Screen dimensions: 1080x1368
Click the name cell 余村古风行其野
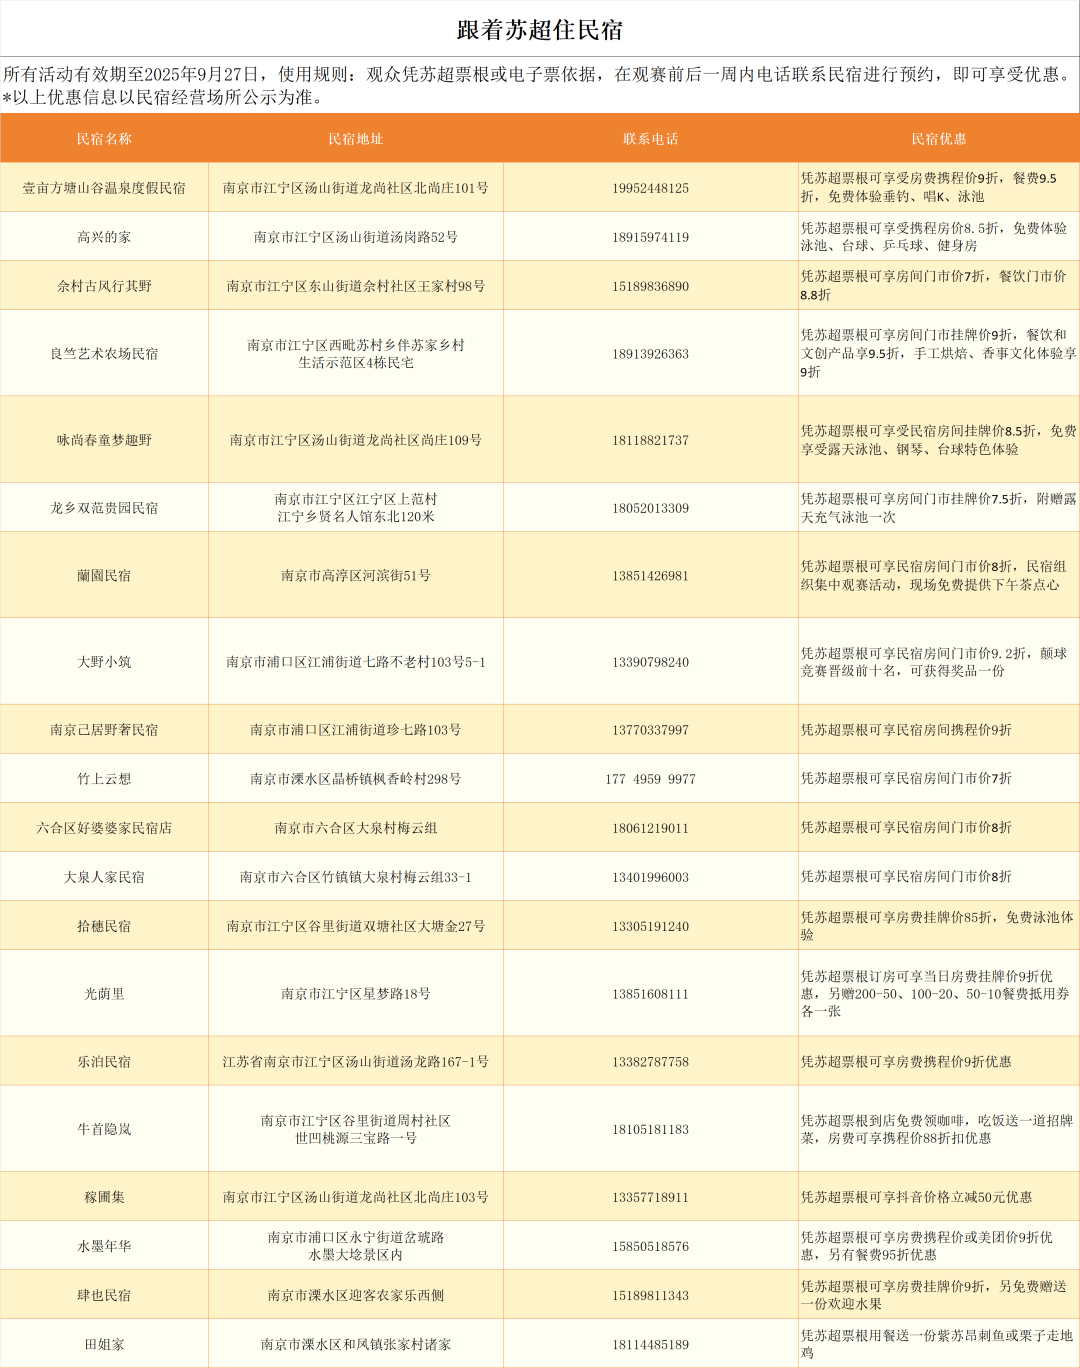coord(104,286)
